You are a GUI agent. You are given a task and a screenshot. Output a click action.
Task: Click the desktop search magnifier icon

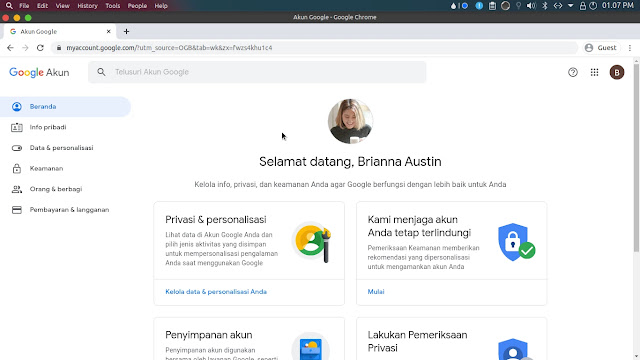[x=9, y=6]
